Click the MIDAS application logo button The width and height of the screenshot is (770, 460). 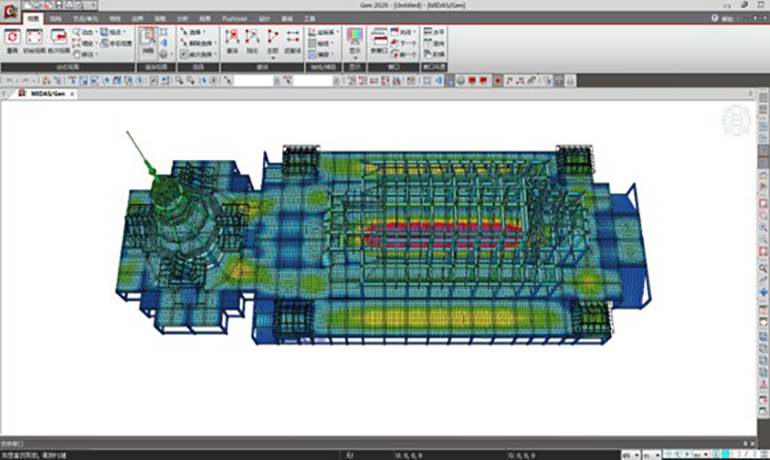pyautogui.click(x=10, y=12)
